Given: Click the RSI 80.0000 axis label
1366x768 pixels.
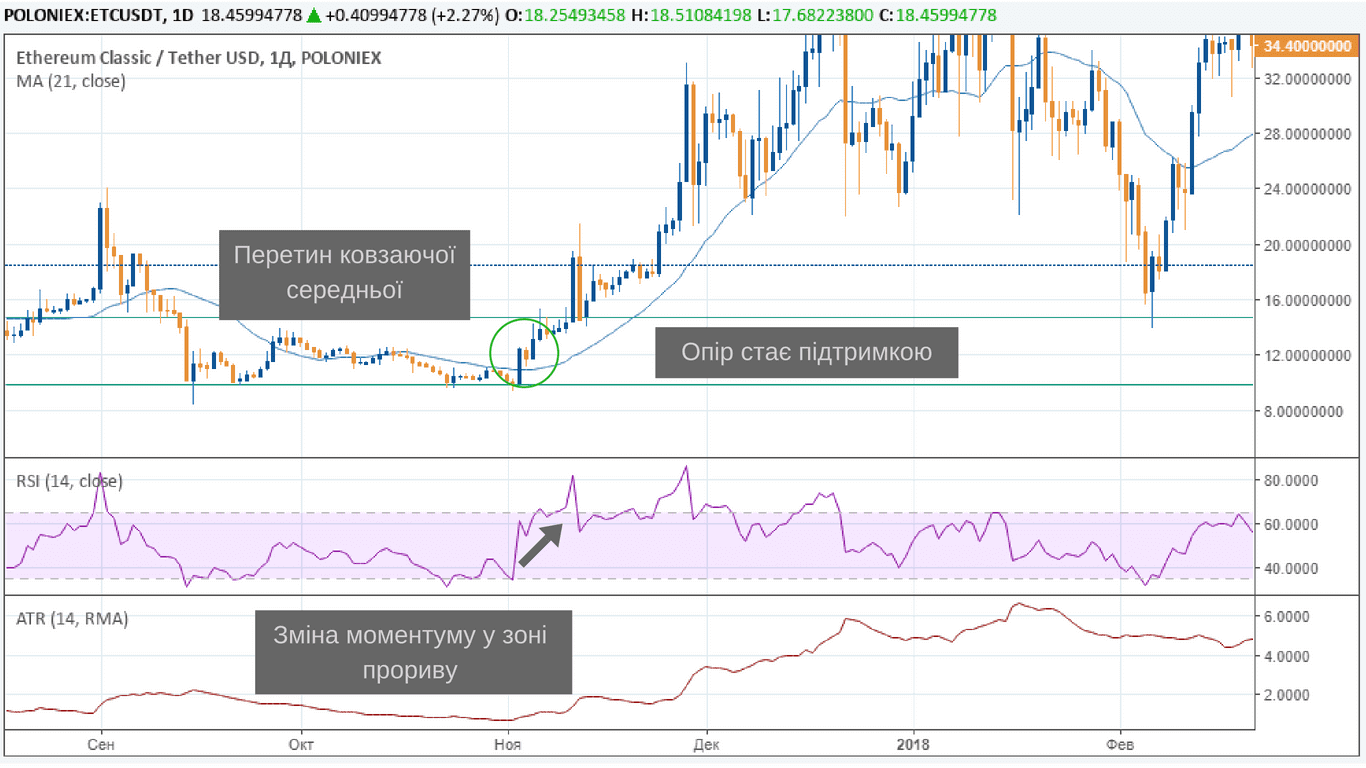Looking at the screenshot, I should tap(1290, 480).
